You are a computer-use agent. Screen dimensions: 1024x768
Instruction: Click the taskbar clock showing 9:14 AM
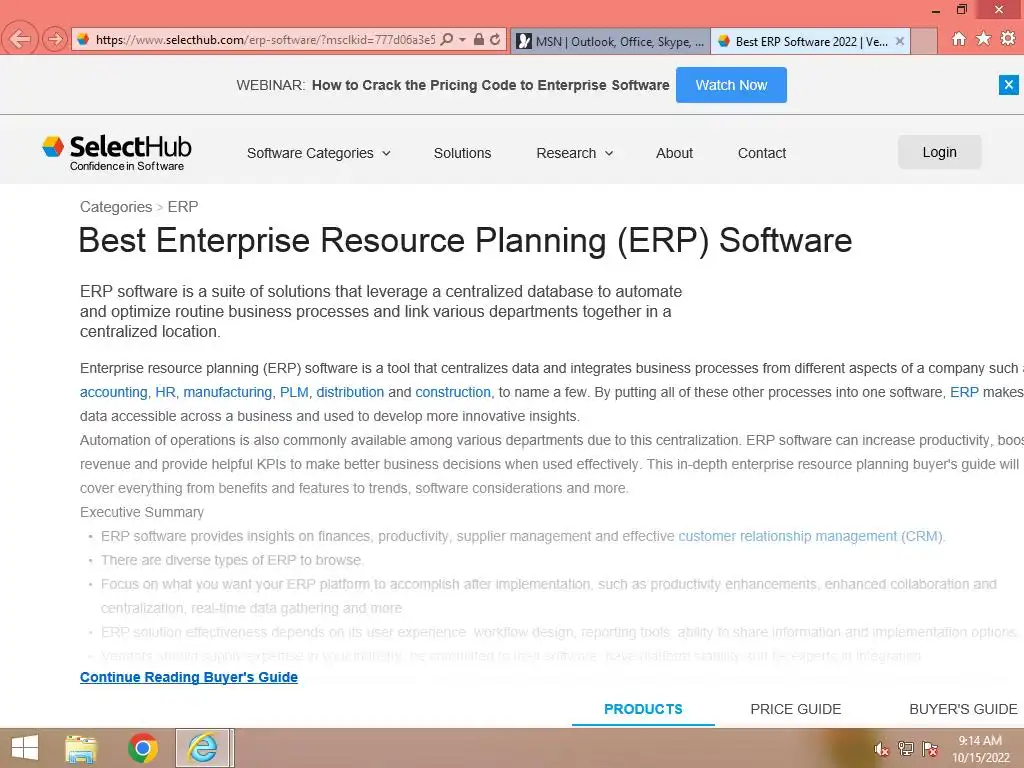[980, 749]
